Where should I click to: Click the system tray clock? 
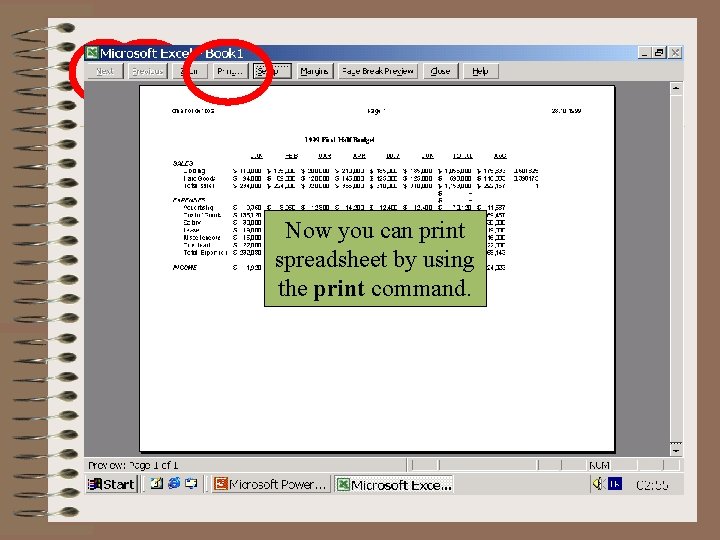click(652, 484)
